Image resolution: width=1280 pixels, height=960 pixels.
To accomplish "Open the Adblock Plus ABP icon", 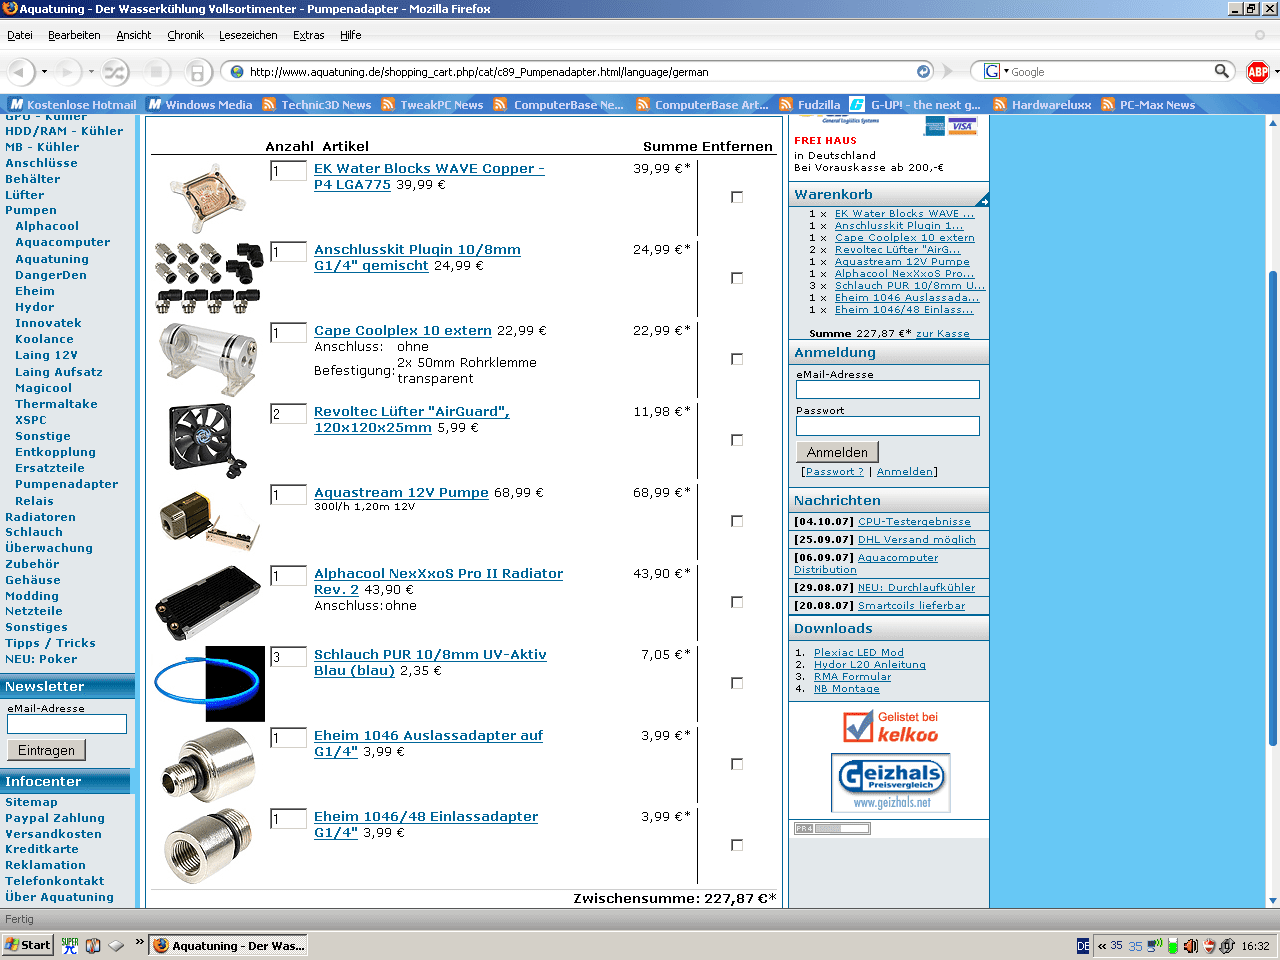I will [x=1258, y=71].
